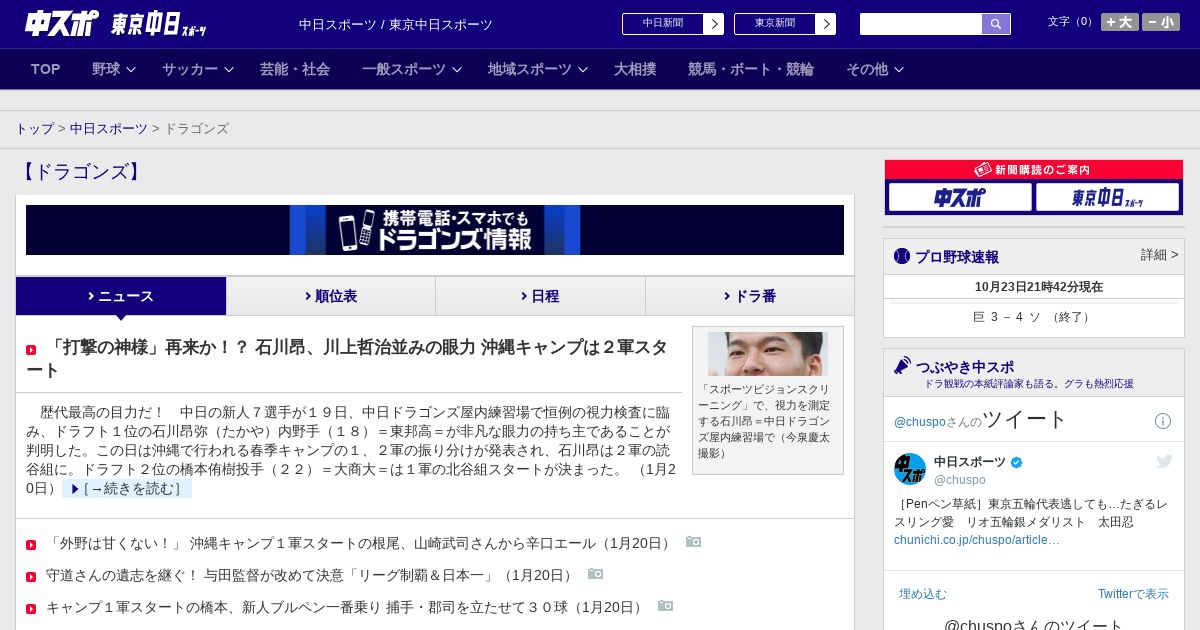
Task: Select the ニュース tab
Action: (121, 296)
